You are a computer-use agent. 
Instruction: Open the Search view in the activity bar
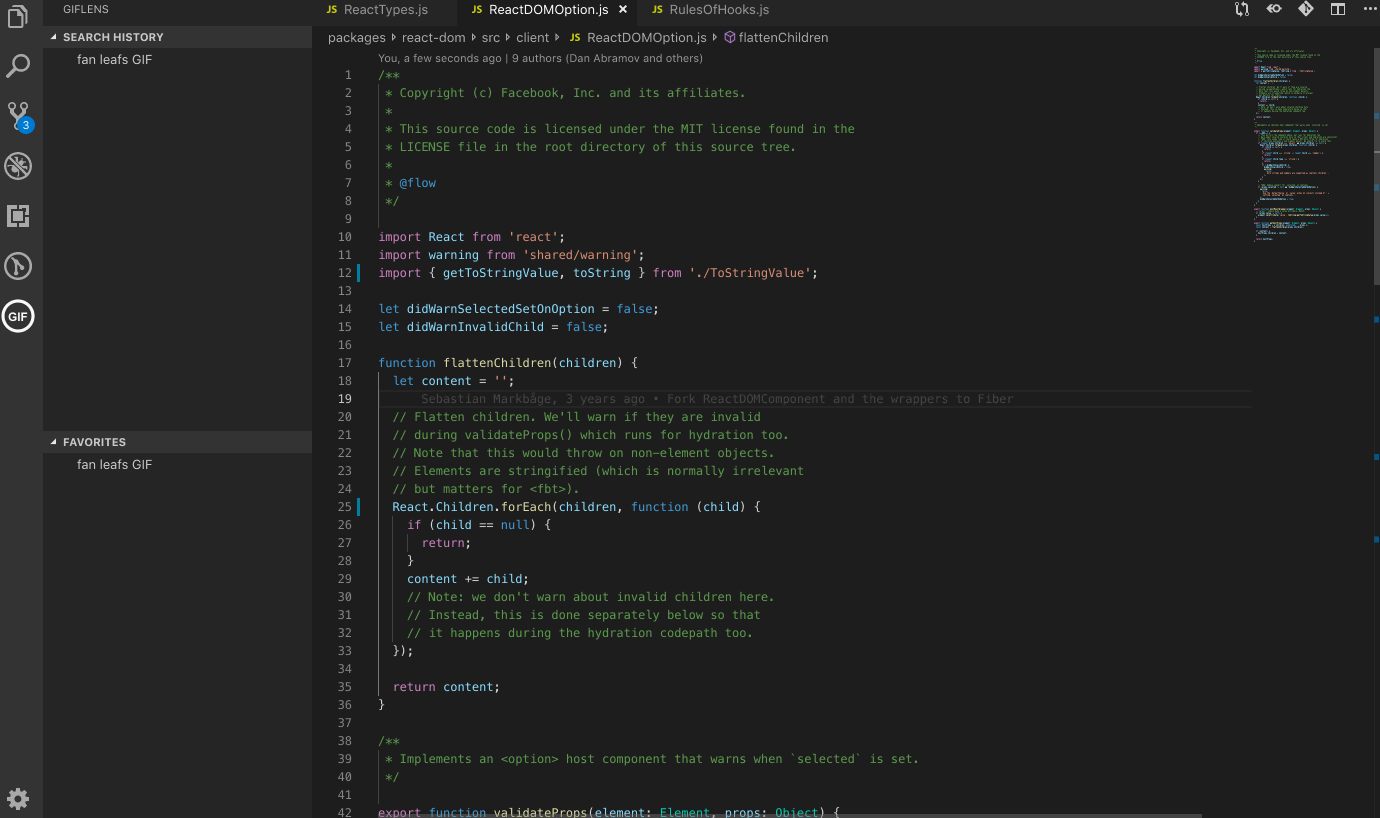coord(18,66)
